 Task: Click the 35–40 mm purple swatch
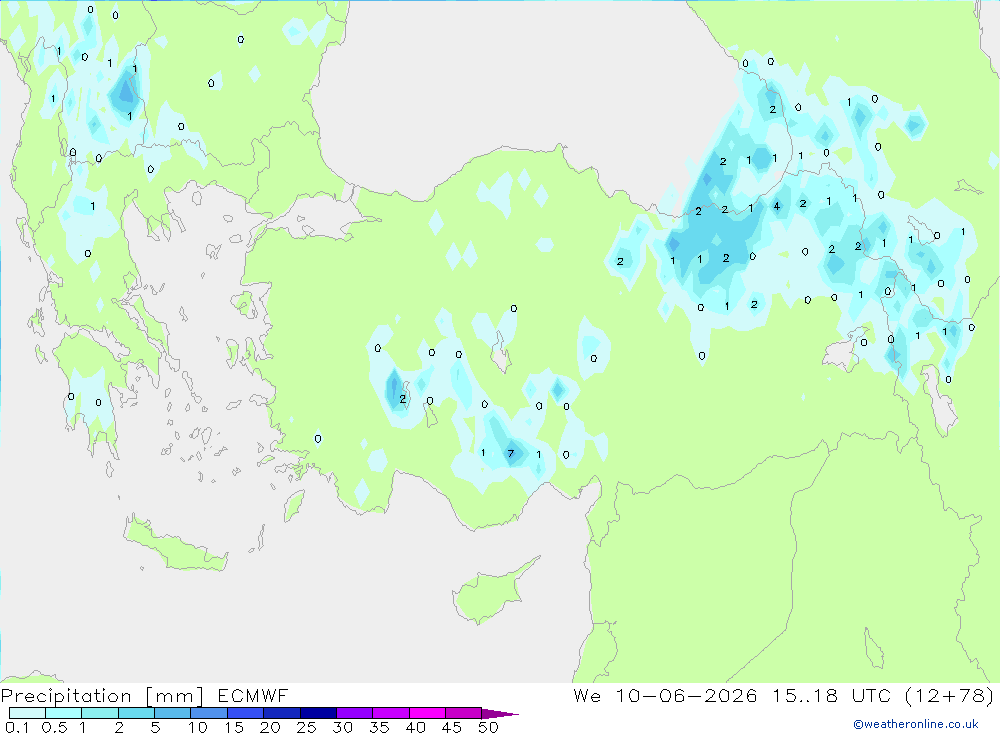click(391, 713)
